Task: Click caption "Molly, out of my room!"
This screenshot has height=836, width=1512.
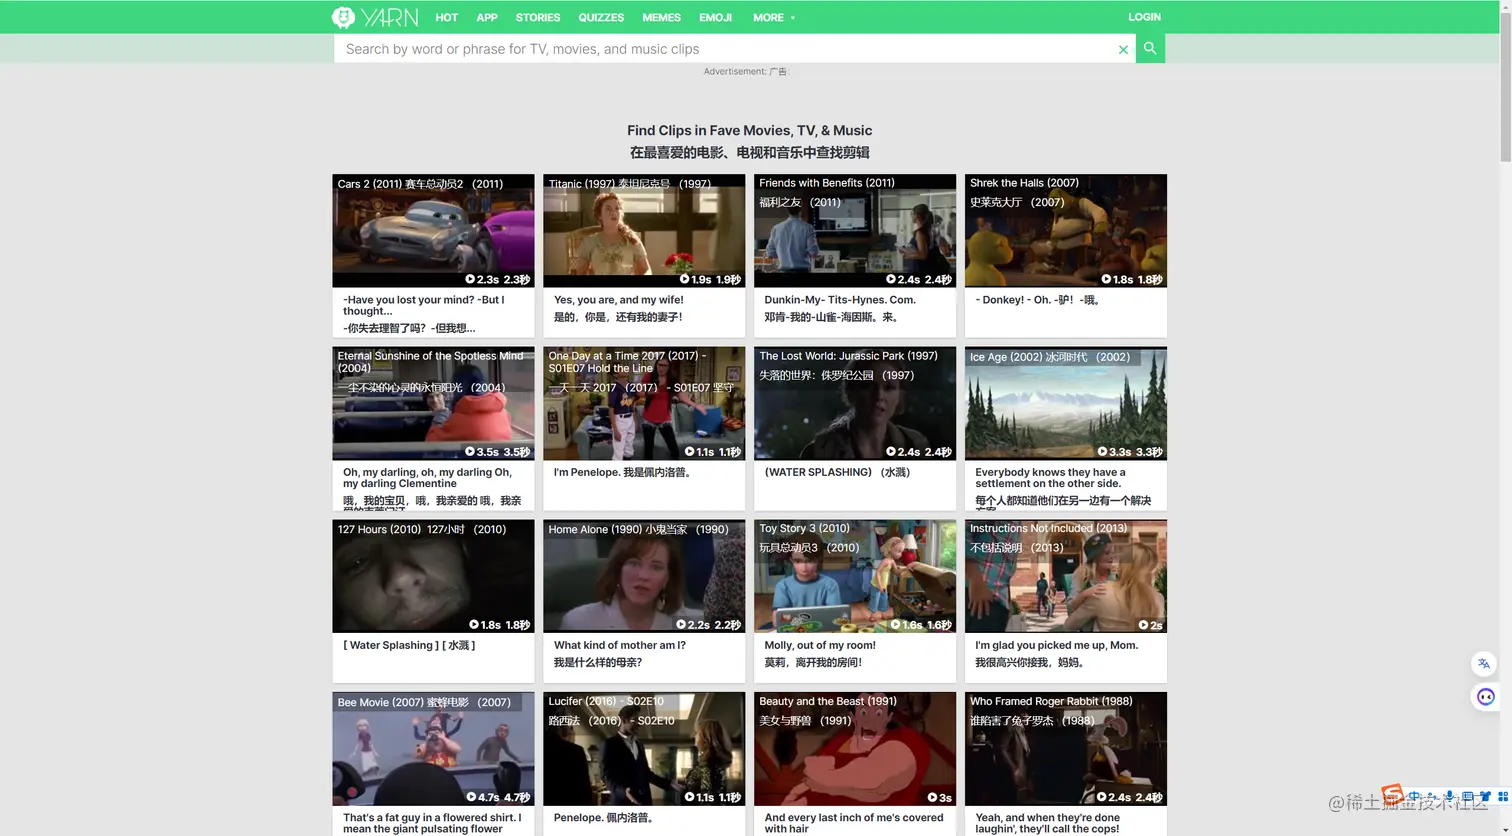Action: 820,646
